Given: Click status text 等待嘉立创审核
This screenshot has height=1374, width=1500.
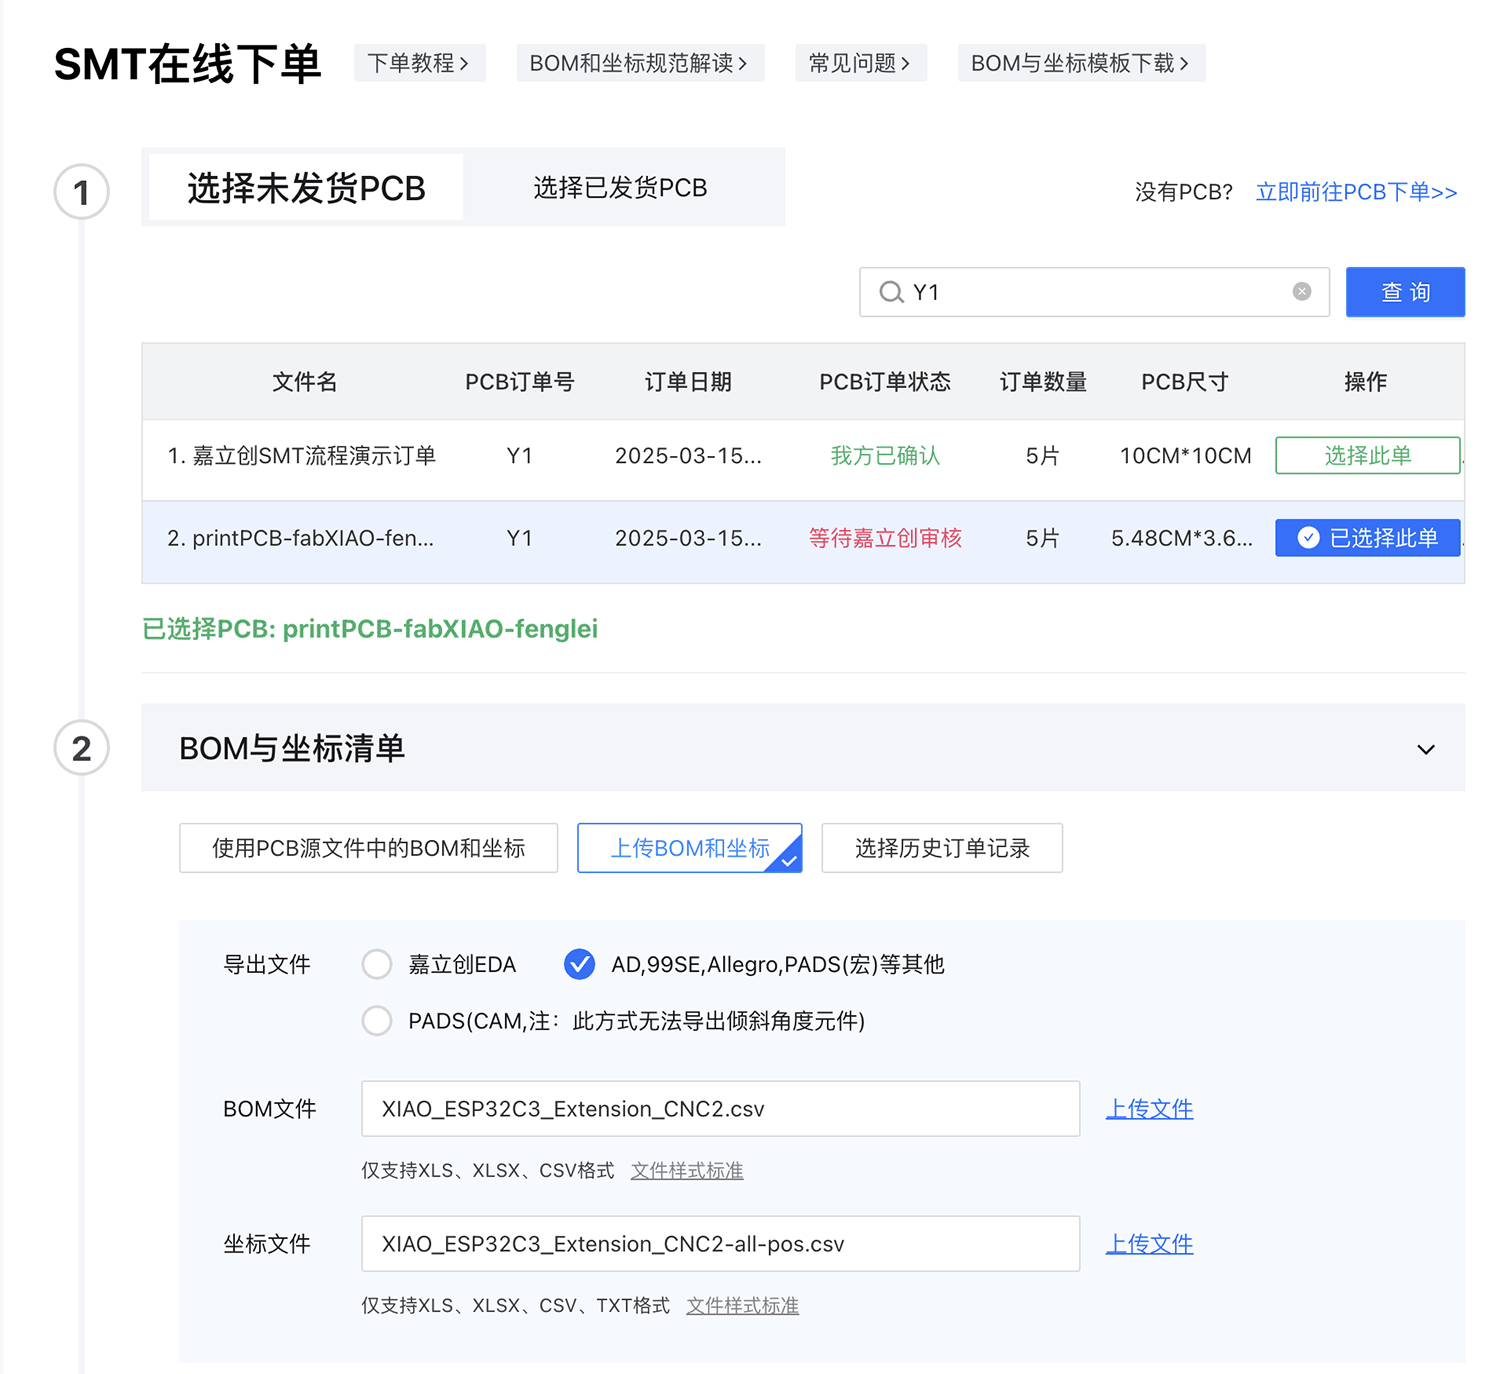Looking at the screenshot, I should [885, 538].
